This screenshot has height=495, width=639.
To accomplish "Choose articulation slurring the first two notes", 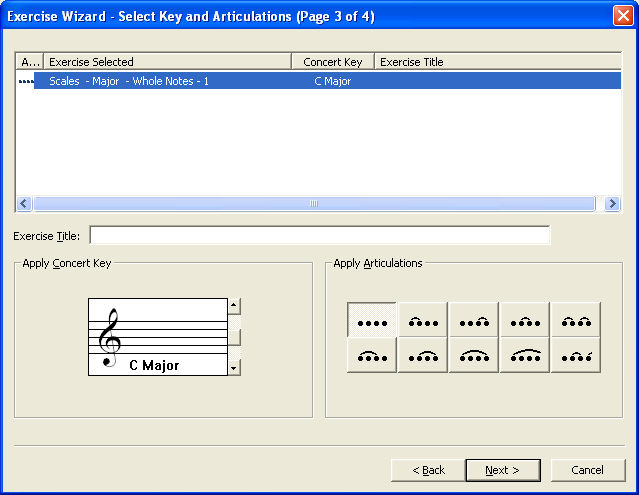I will coord(422,320).
